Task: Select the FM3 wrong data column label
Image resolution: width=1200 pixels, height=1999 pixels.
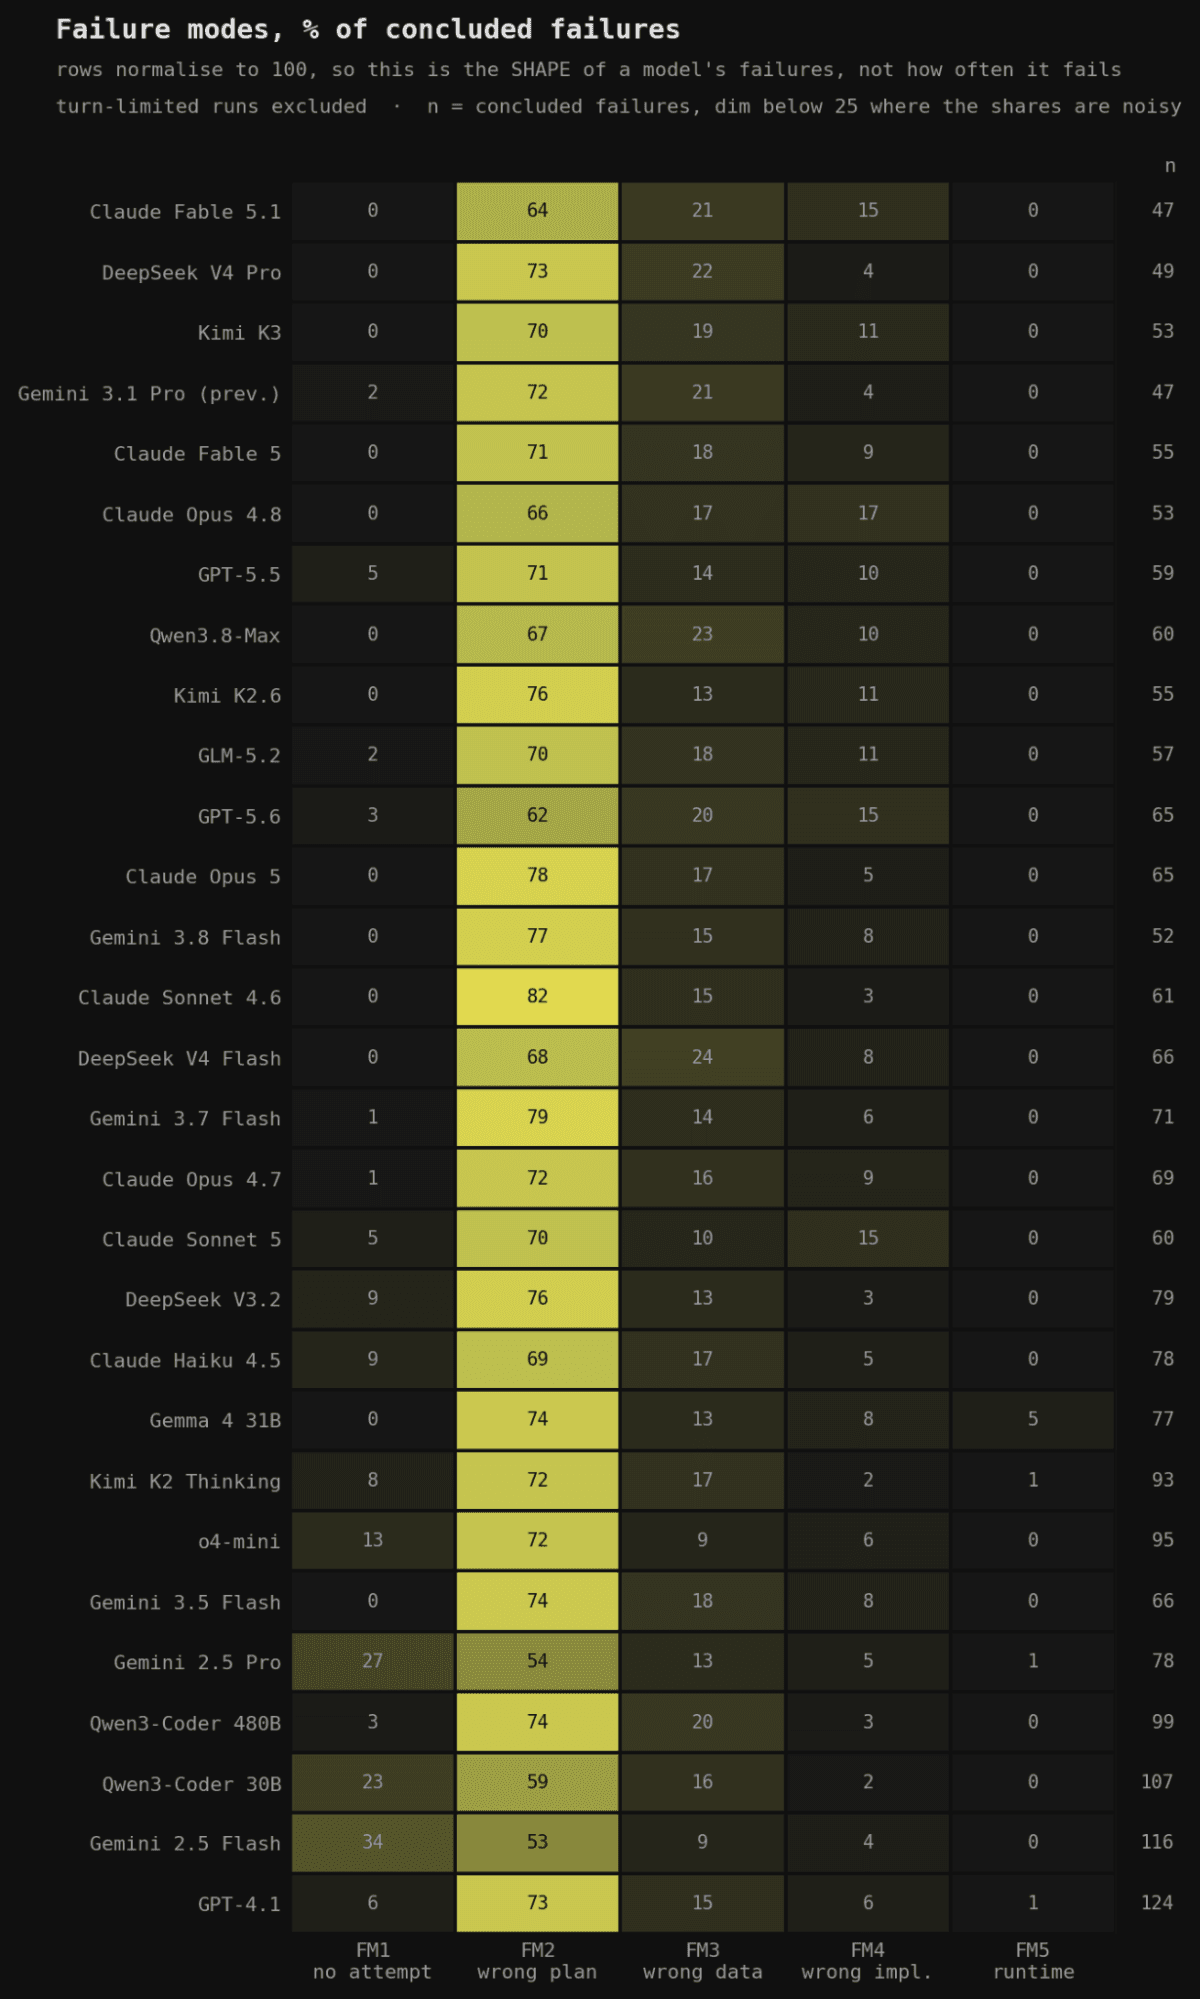Action: tap(702, 1961)
